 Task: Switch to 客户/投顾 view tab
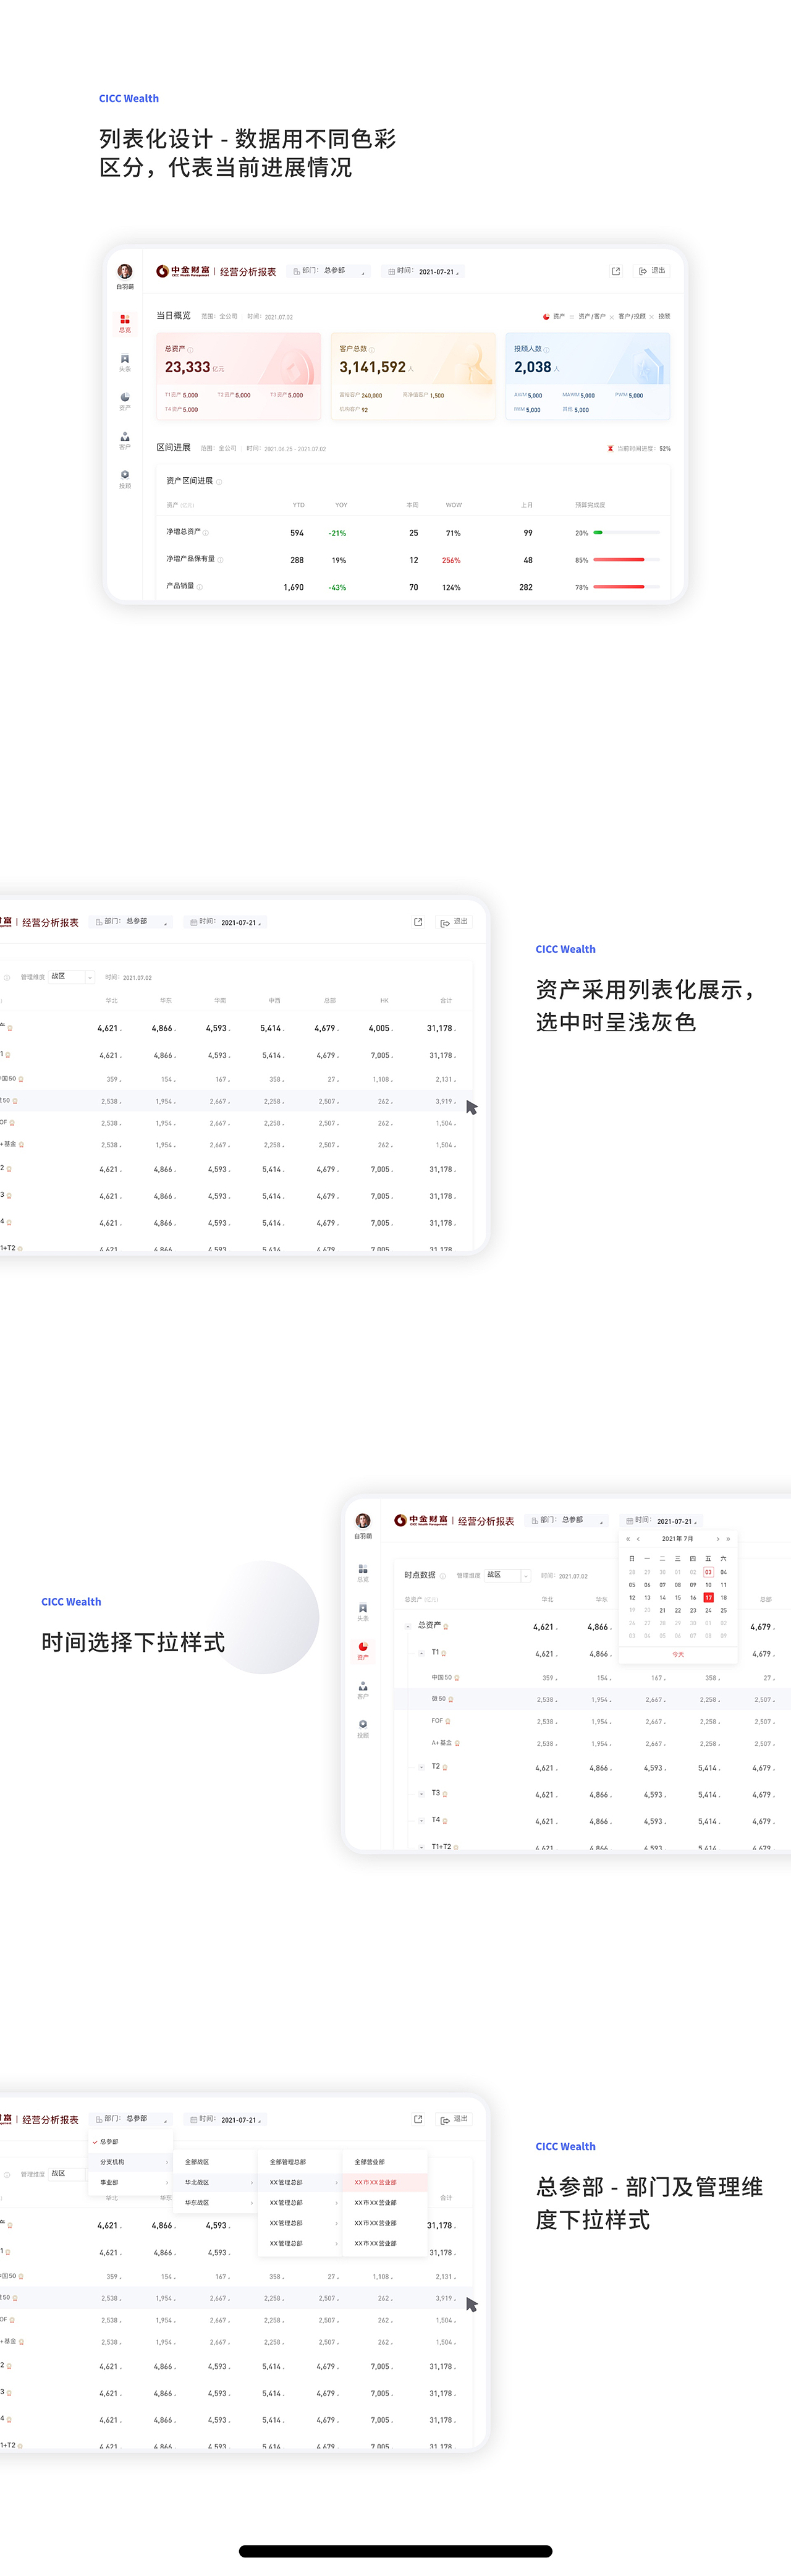coord(632,316)
